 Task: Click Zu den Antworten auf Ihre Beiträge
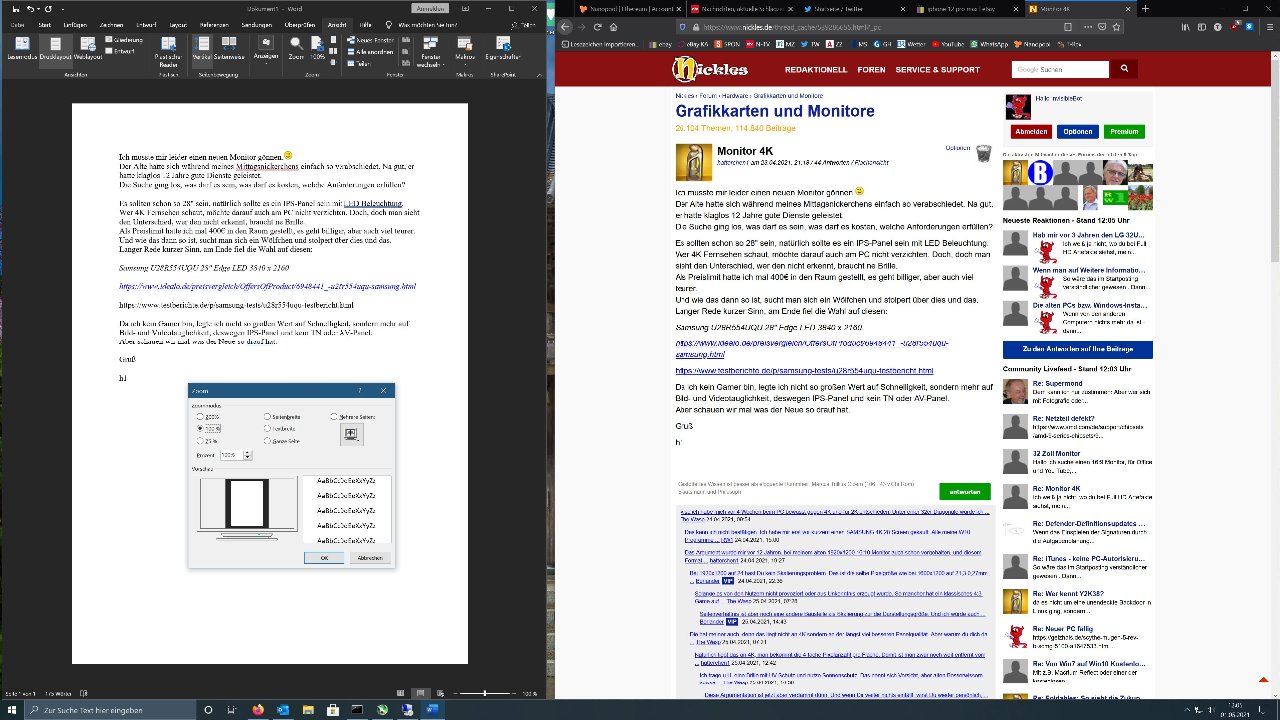pyautogui.click(x=1077, y=349)
